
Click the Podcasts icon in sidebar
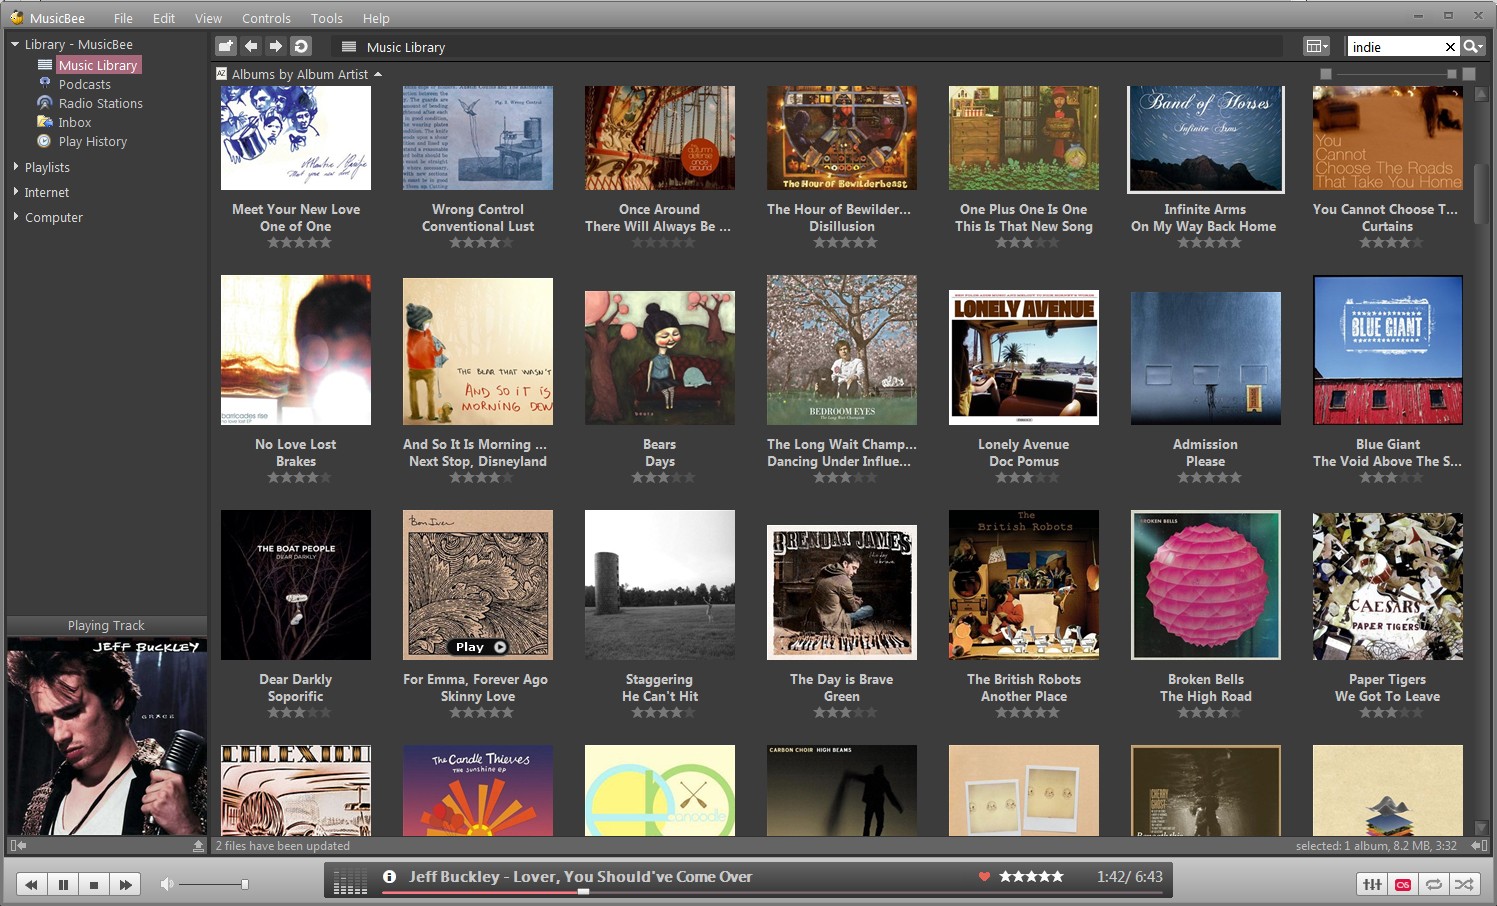pos(46,84)
